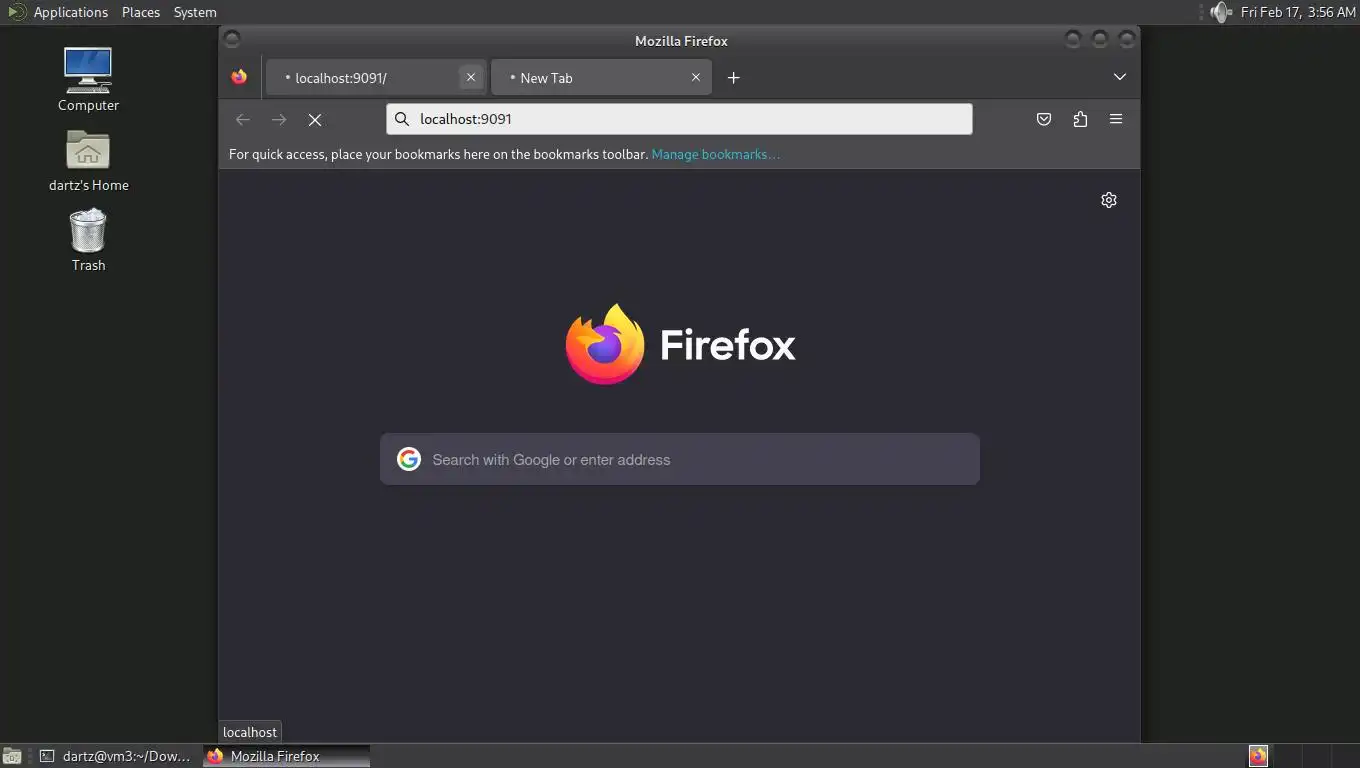
Task: Close the Firefox window
Action: 1127,39
